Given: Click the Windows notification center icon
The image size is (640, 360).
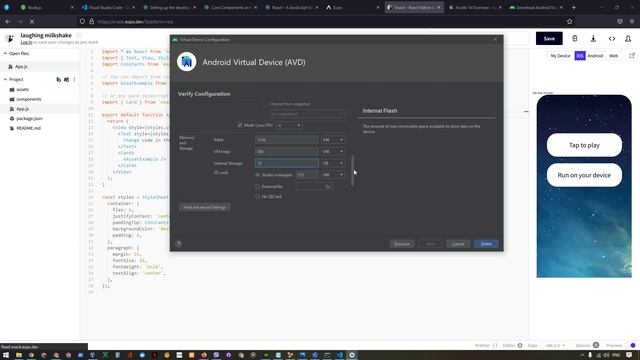Looking at the screenshot, I should tap(629, 355).
